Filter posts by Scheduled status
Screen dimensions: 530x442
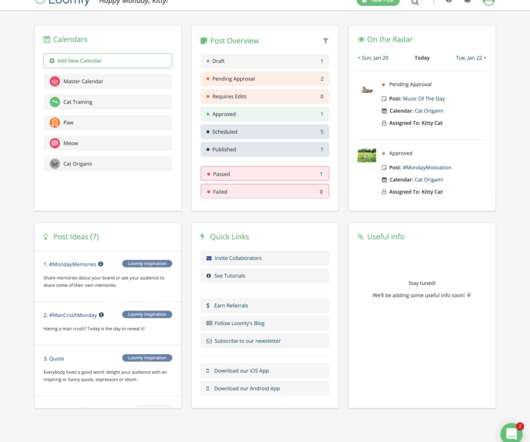pyautogui.click(x=265, y=132)
